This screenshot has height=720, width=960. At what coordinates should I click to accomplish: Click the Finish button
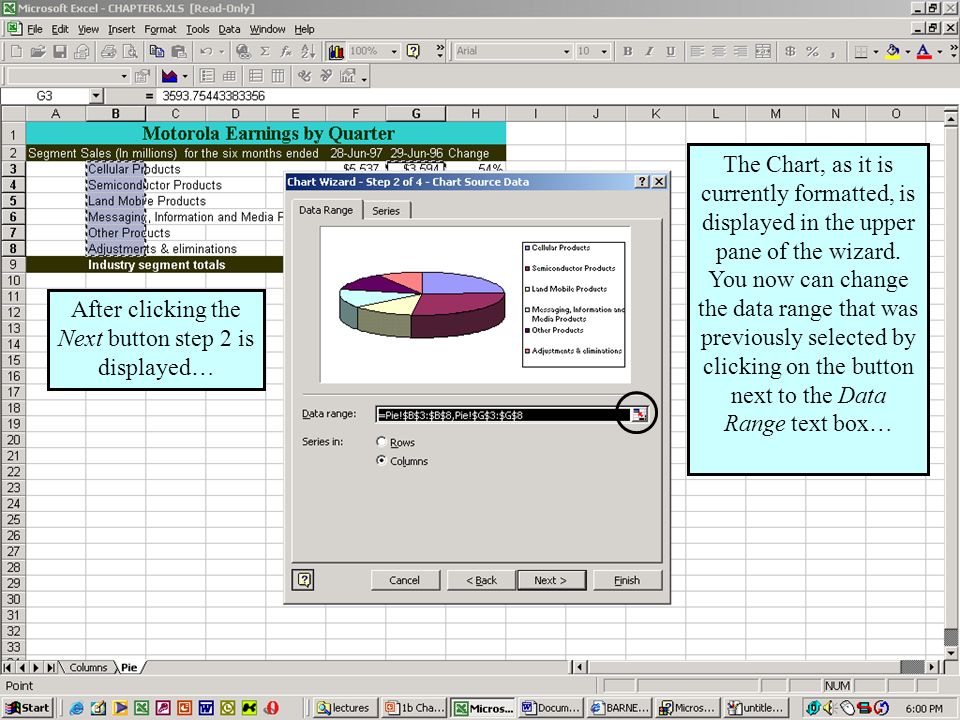(627, 580)
